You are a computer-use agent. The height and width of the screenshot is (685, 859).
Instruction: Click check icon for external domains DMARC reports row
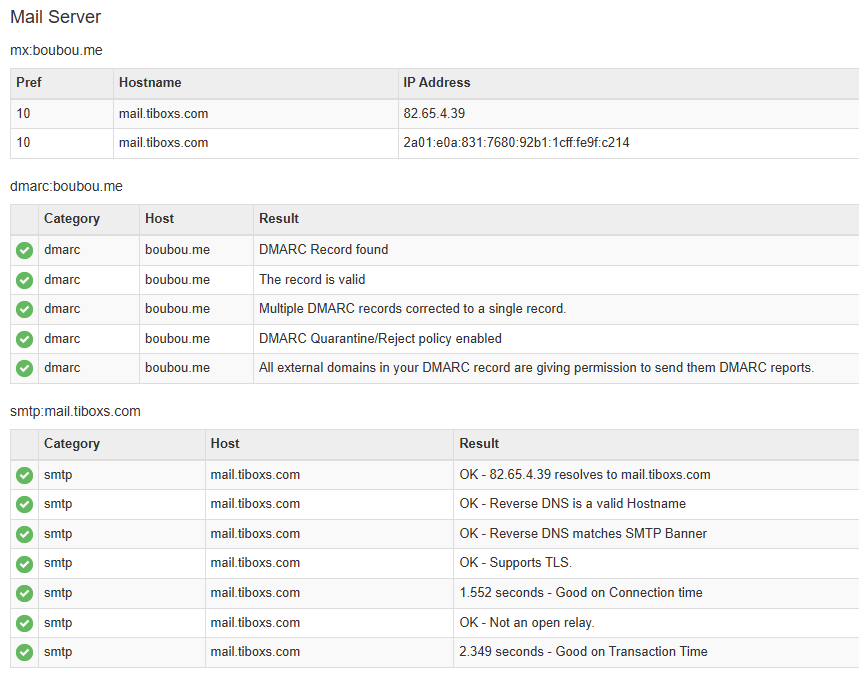(25, 368)
